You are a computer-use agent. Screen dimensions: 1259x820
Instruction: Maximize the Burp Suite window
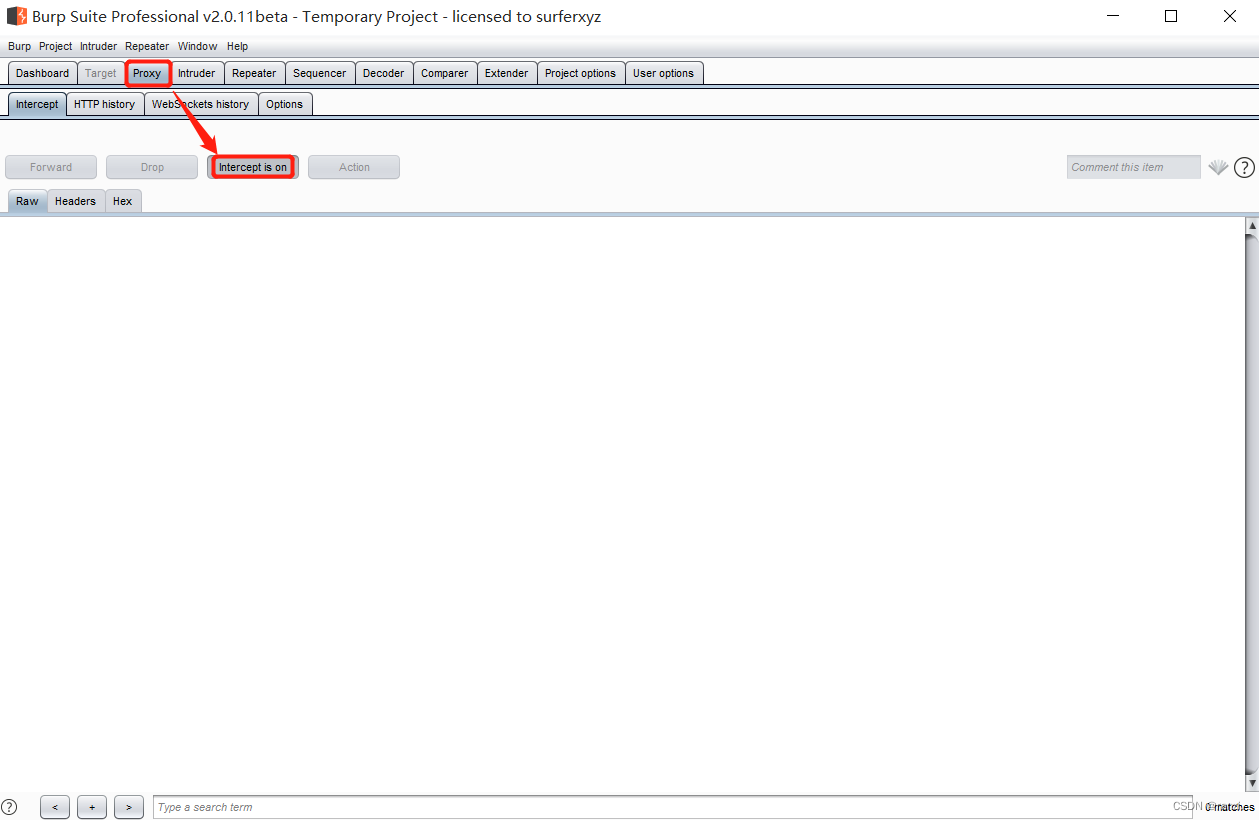pos(1171,16)
